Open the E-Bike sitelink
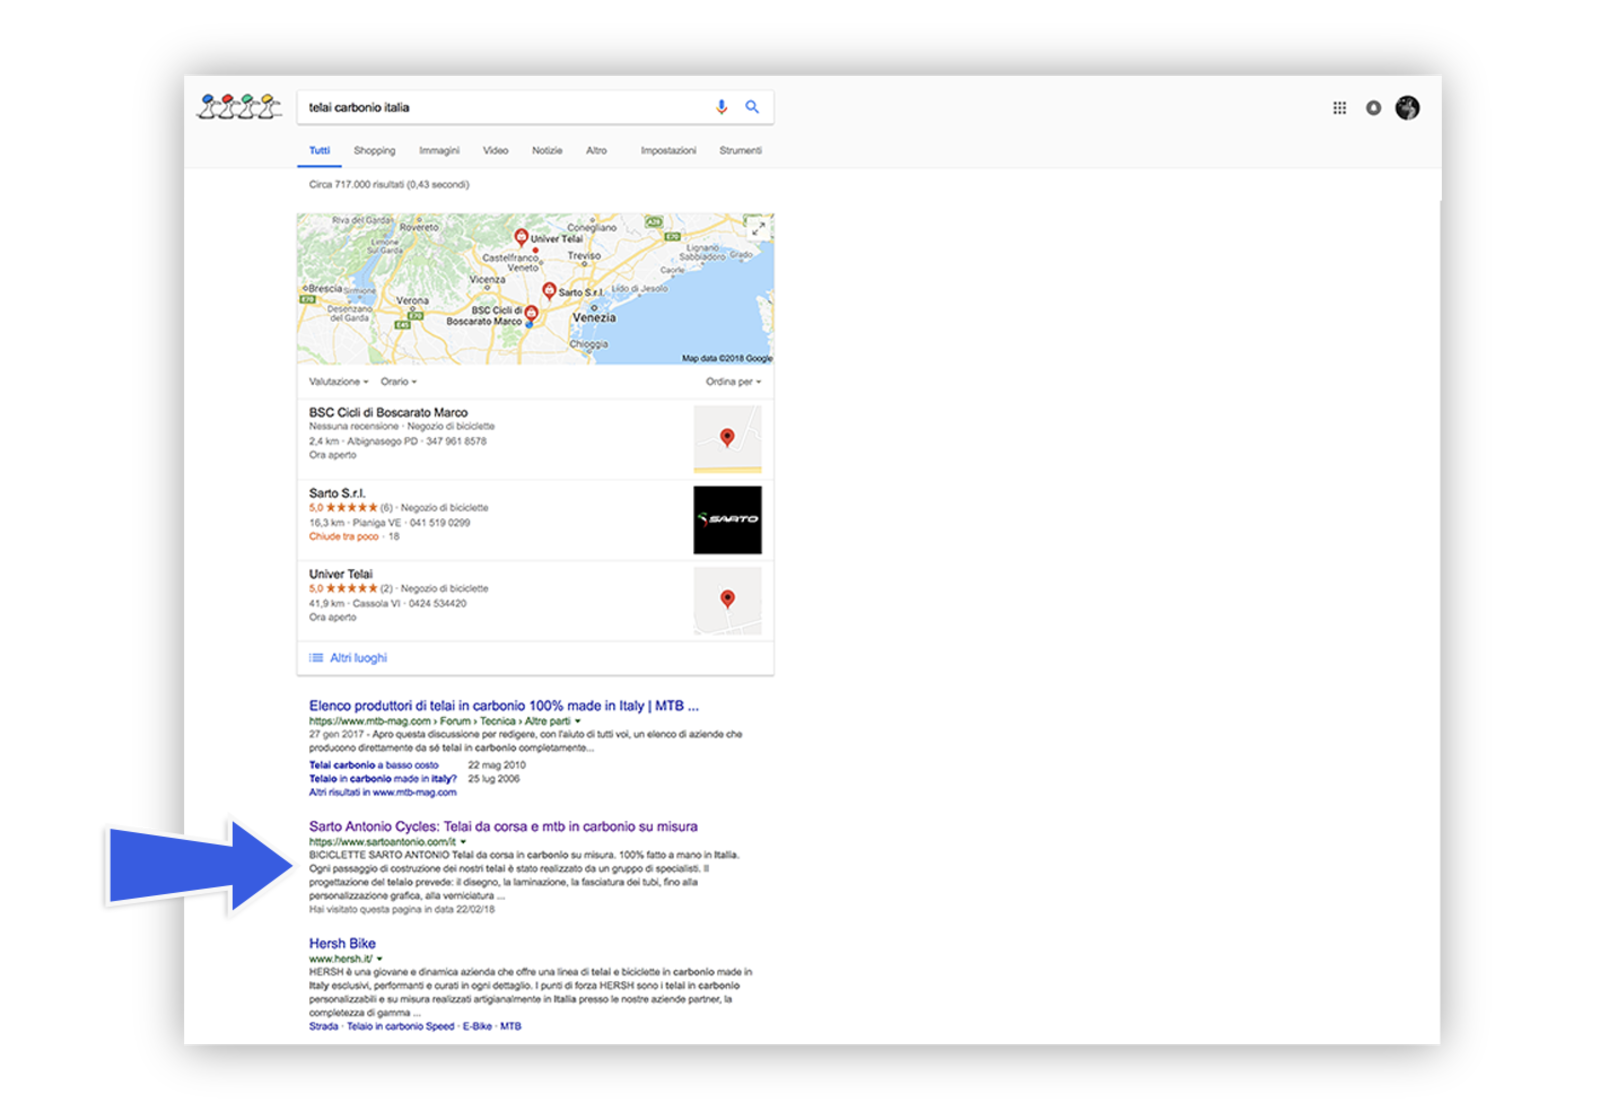Screen dimensions: 1600x1120 pos(477,1027)
